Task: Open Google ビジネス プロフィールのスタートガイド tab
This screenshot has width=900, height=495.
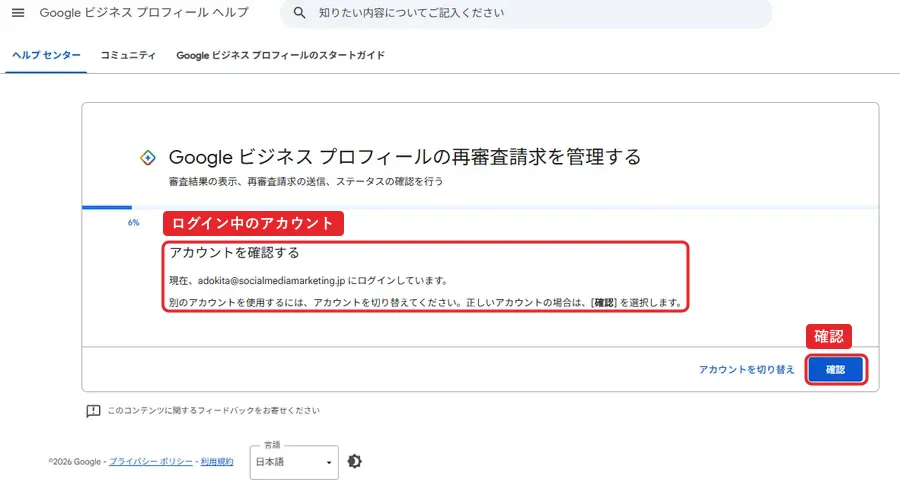Action: pyautogui.click(x=280, y=55)
